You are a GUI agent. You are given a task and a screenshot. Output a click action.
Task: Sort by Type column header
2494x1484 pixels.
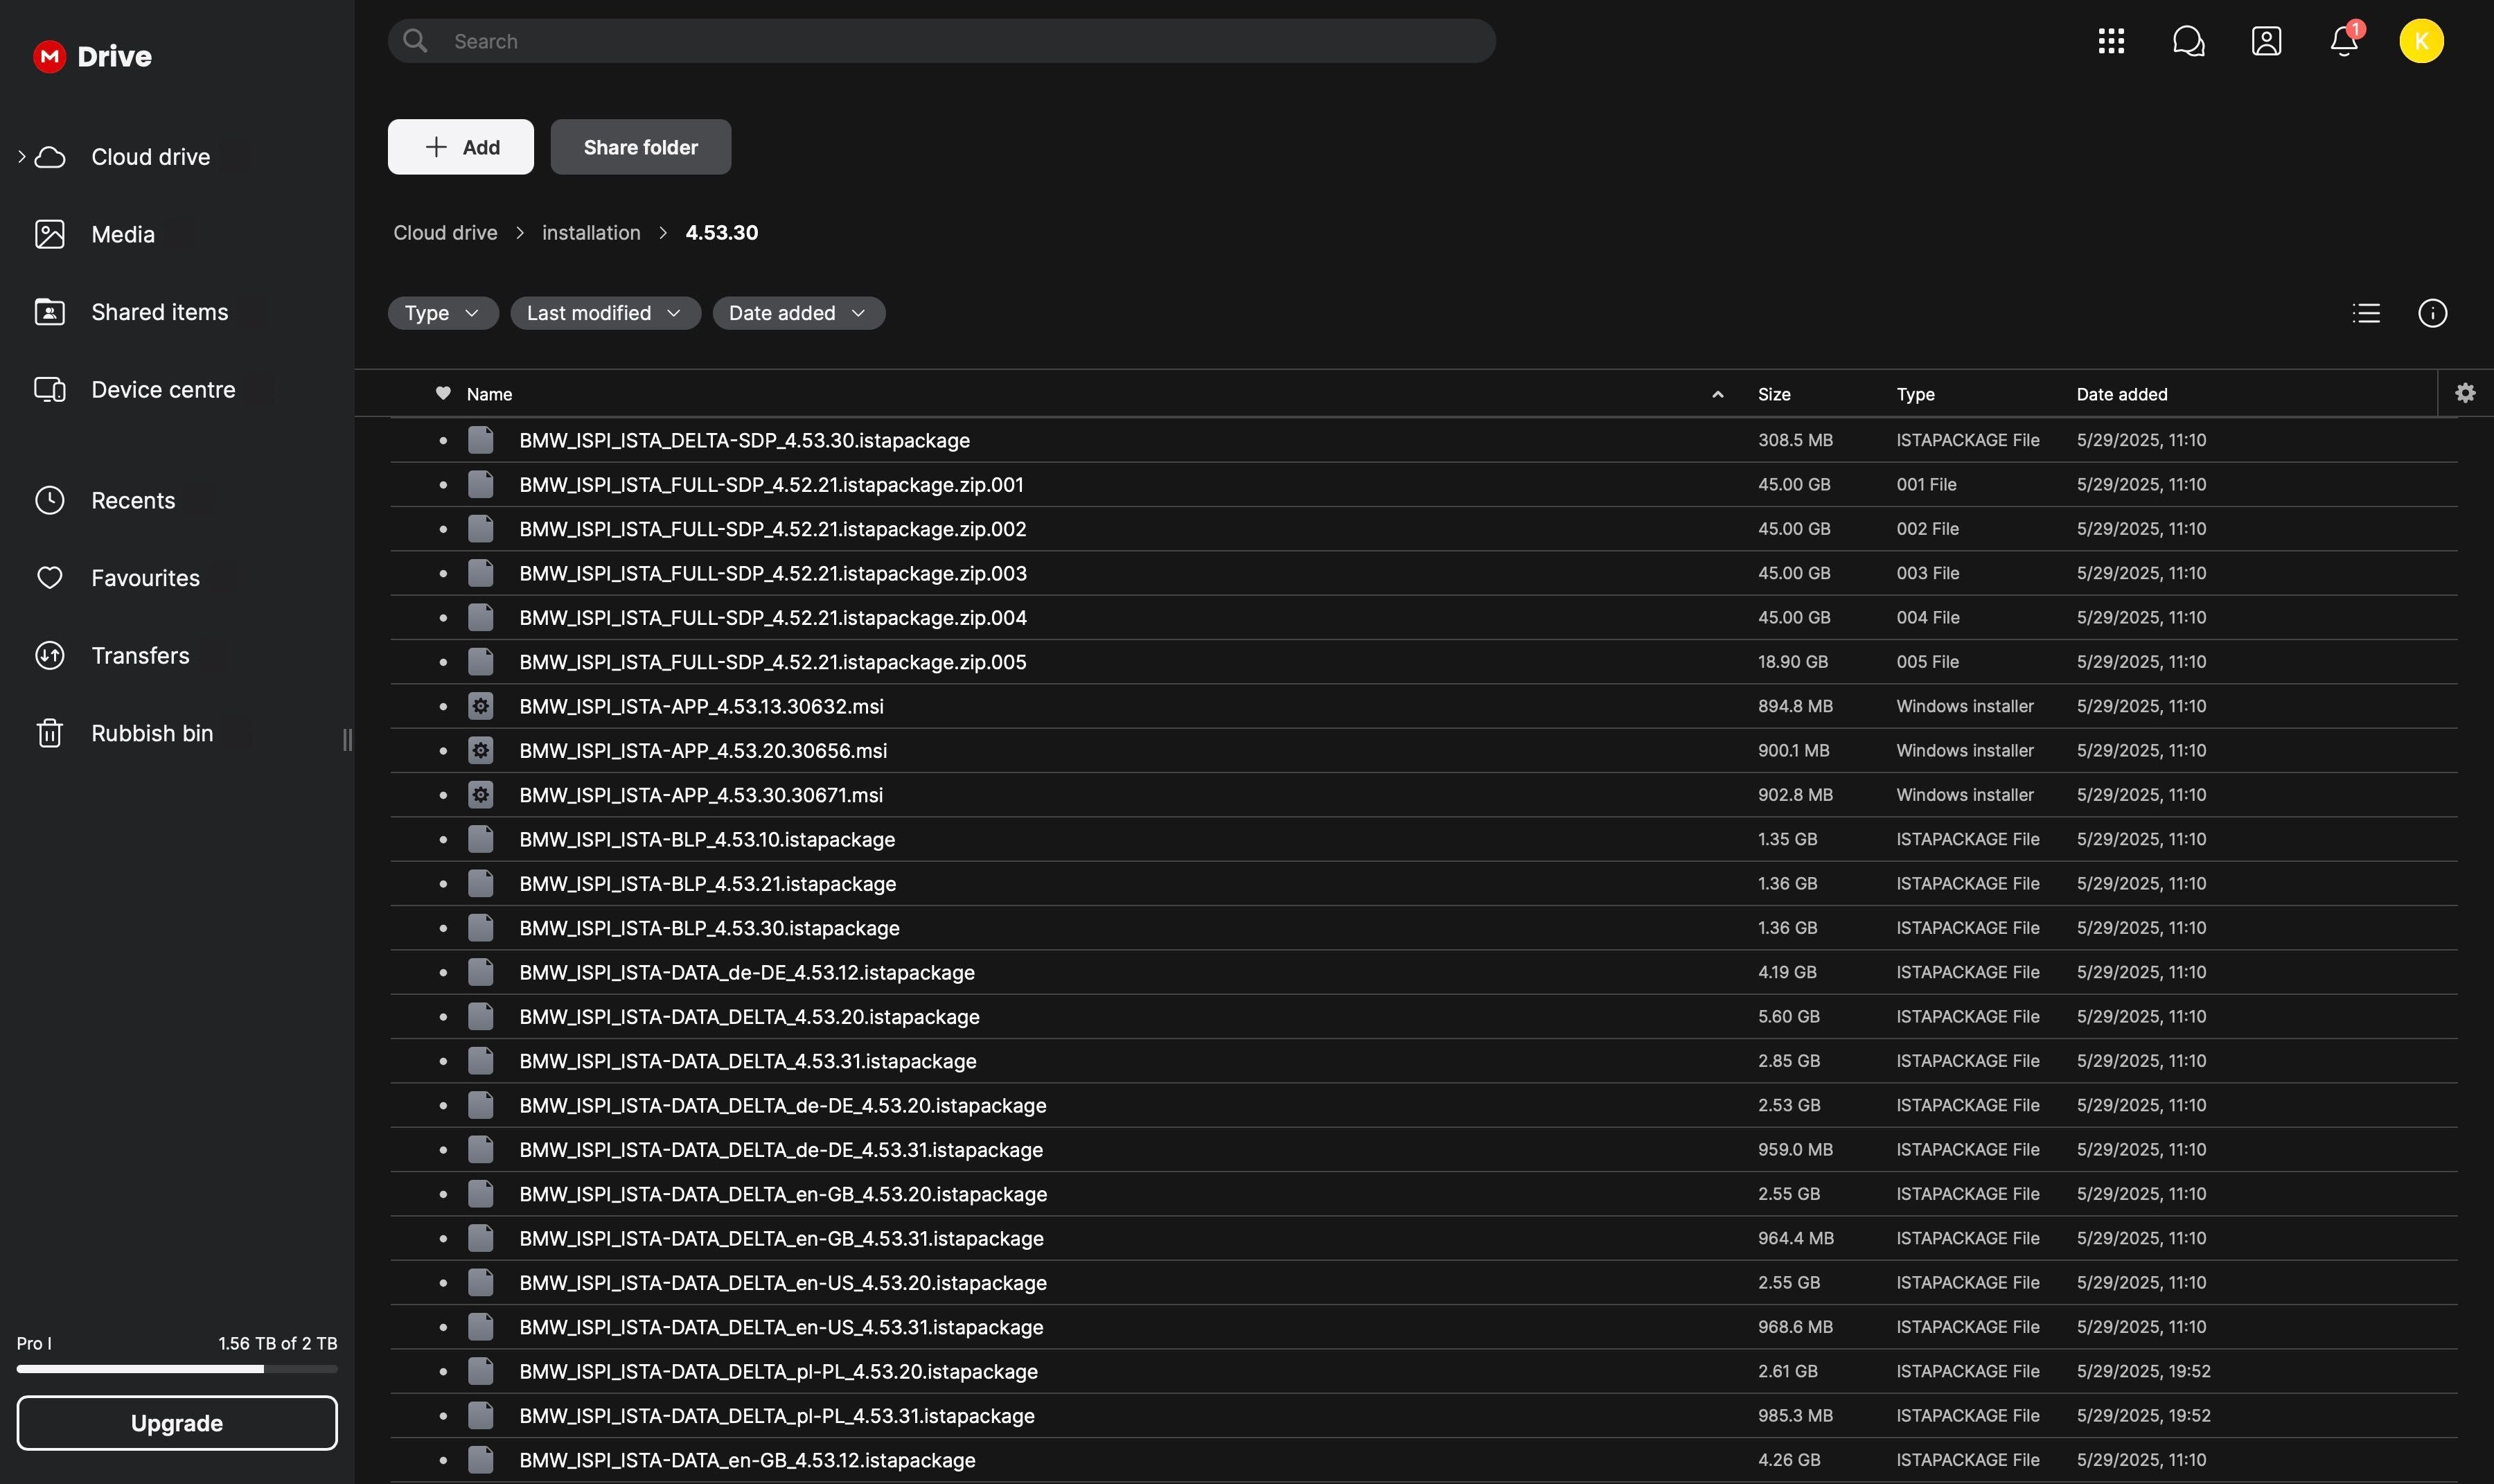pos(1916,394)
